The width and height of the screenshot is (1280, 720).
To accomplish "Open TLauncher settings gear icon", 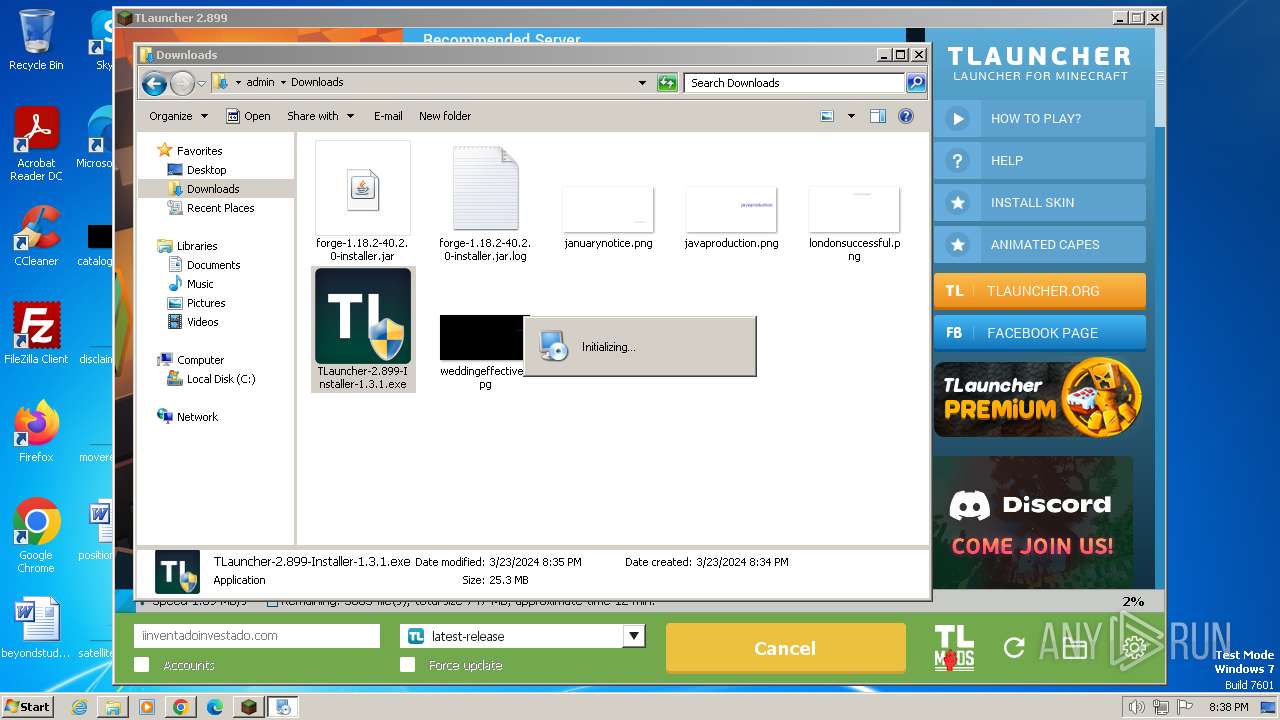I will click(1134, 648).
